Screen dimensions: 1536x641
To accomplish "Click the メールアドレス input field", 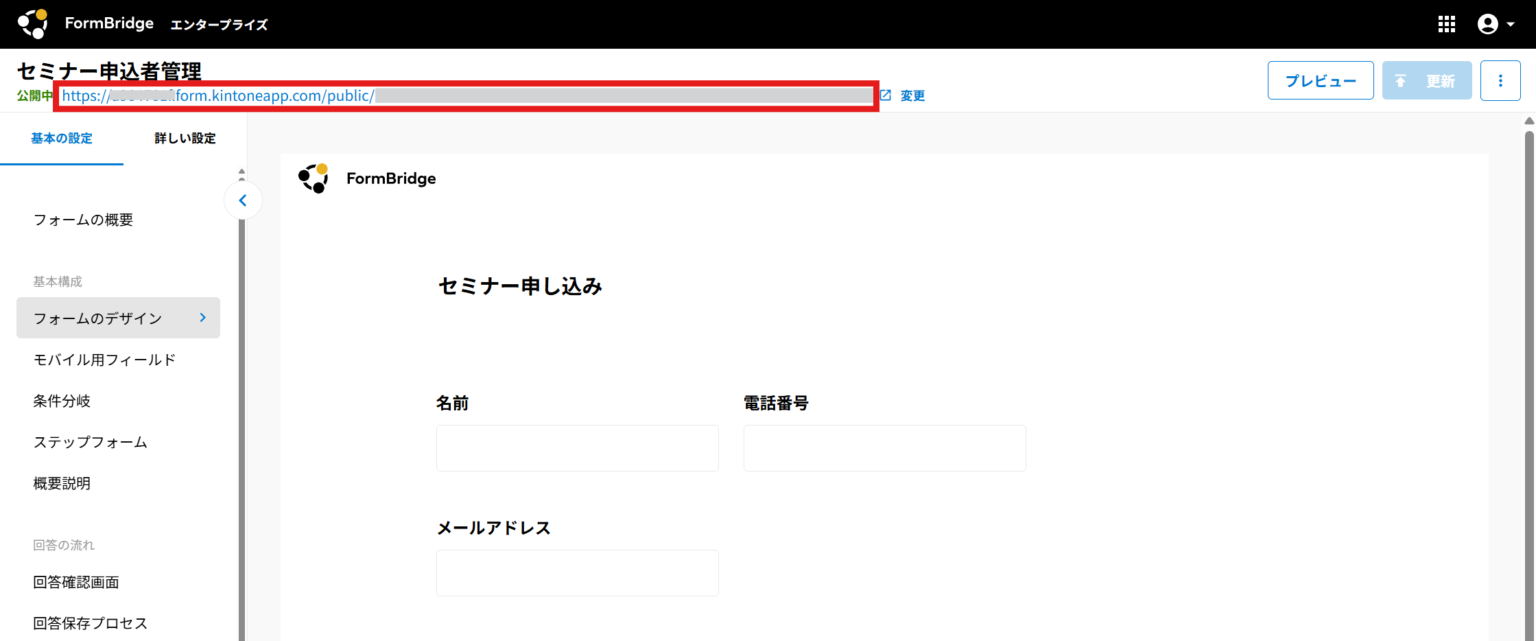I will [x=577, y=572].
